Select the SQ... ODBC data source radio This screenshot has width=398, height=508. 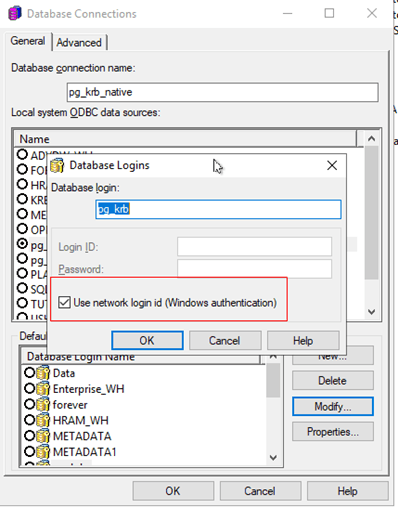[22, 288]
